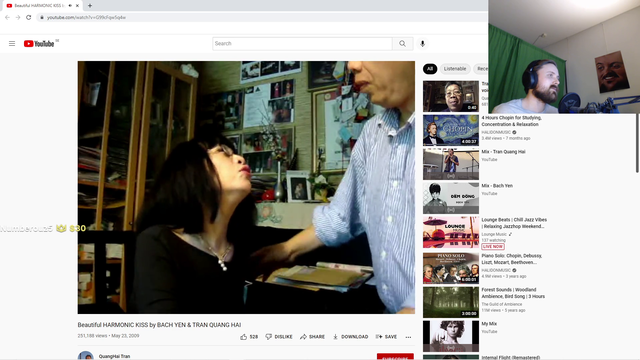Save the video to a playlist

[x=386, y=337]
